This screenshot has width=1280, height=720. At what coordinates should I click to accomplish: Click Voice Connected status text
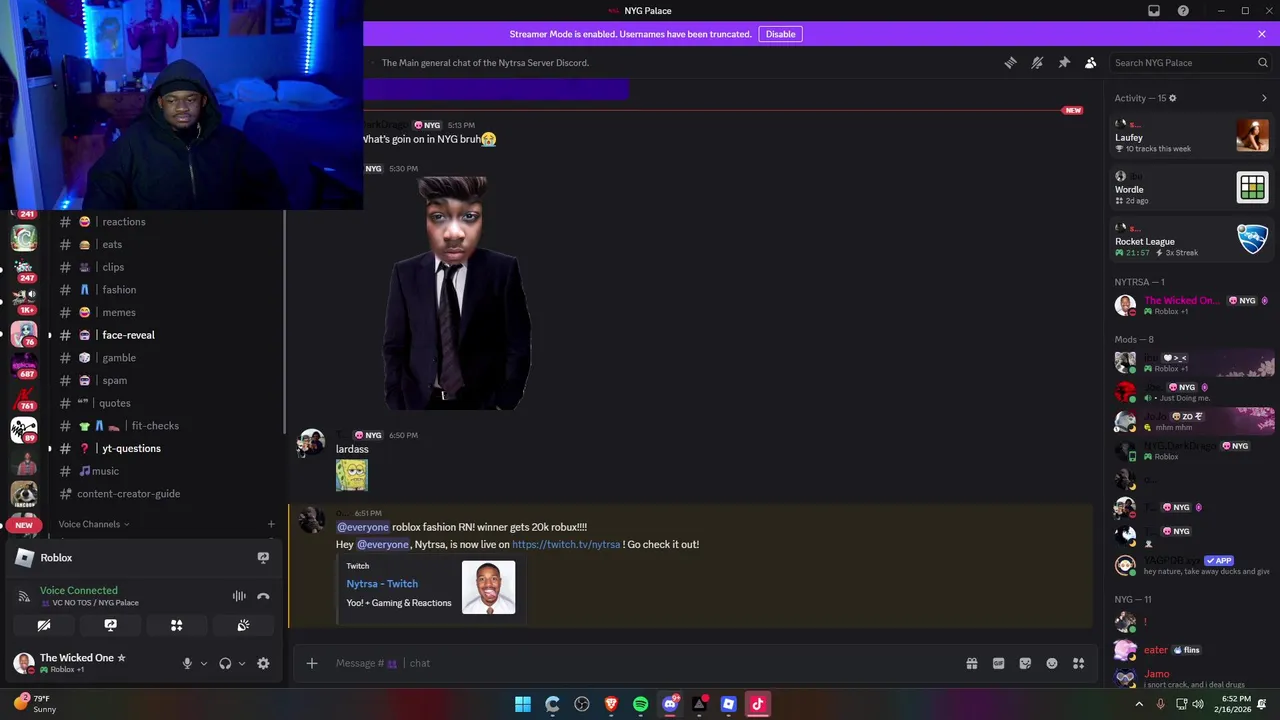79,590
